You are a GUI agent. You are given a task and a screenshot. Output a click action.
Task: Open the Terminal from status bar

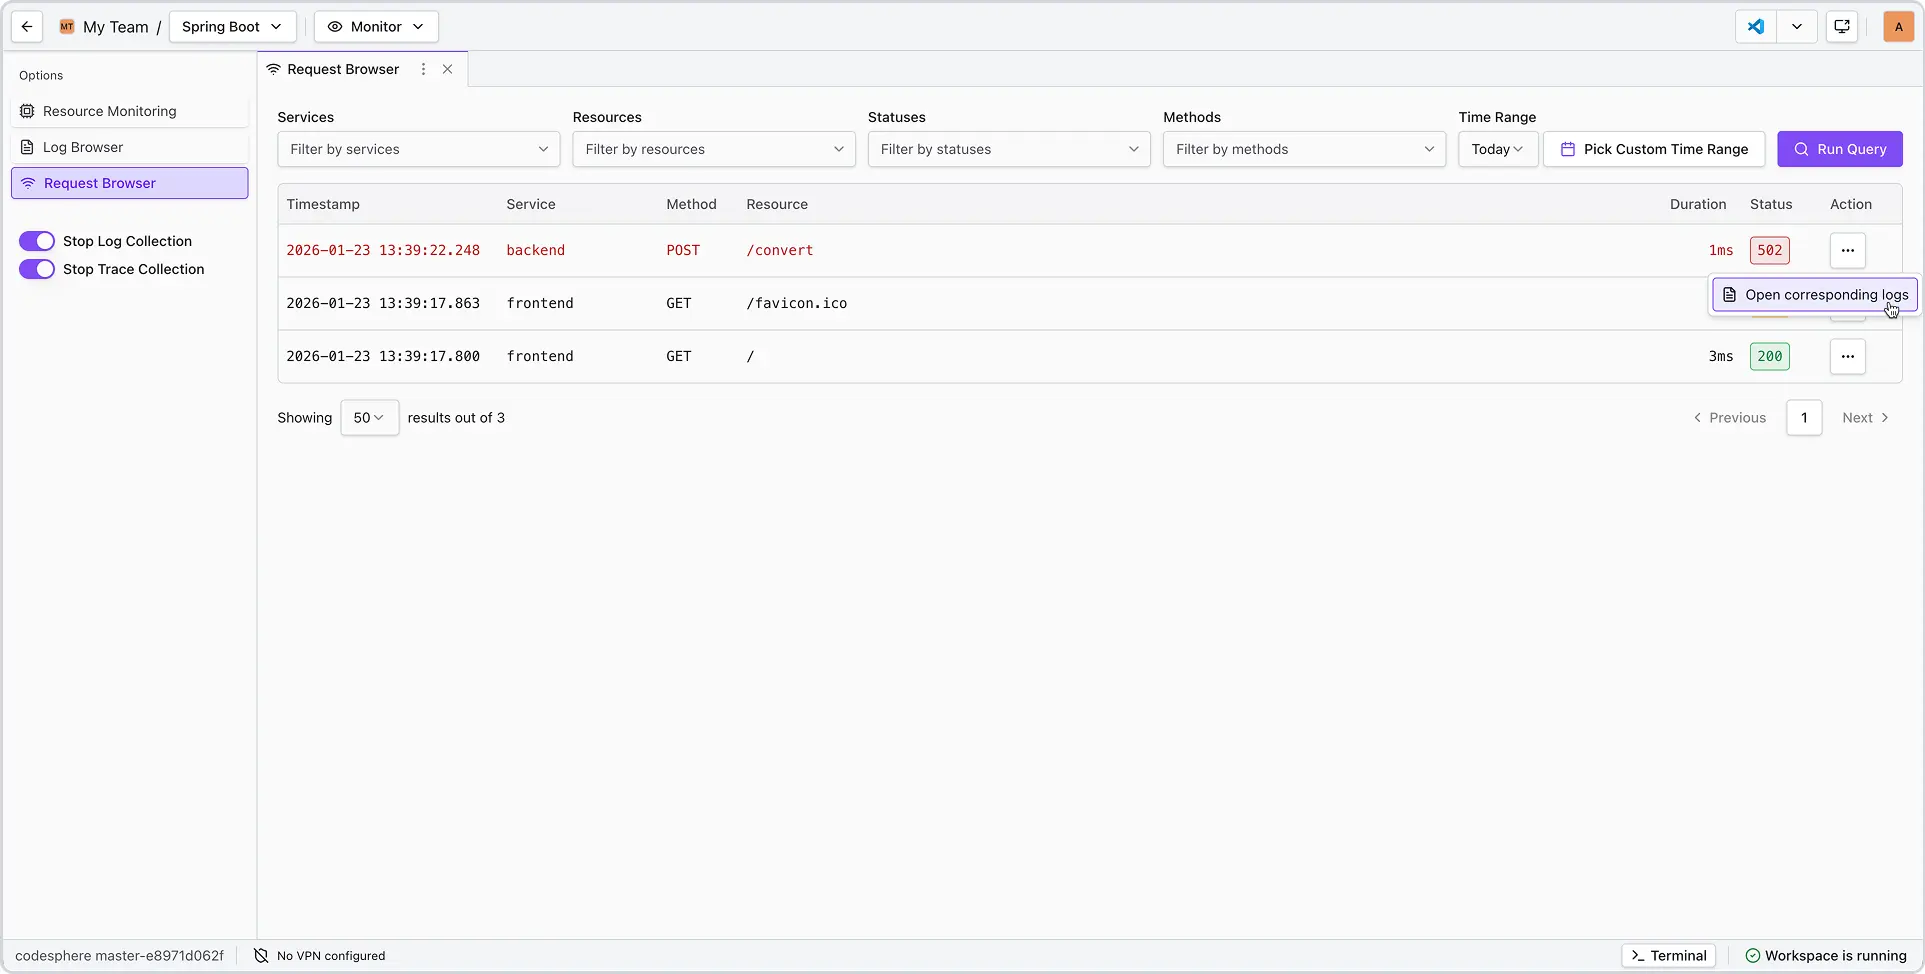(x=1668, y=956)
